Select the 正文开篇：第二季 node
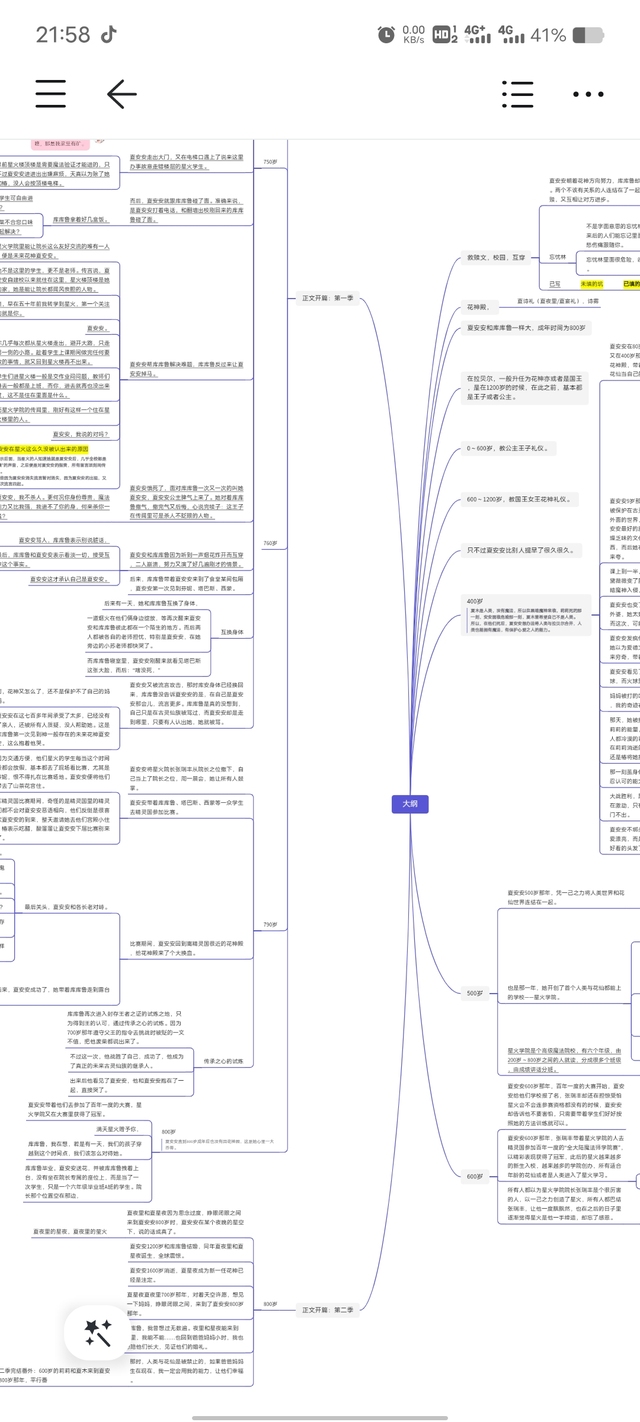Screen dimensions: 640x1422 tap(328, 1309)
